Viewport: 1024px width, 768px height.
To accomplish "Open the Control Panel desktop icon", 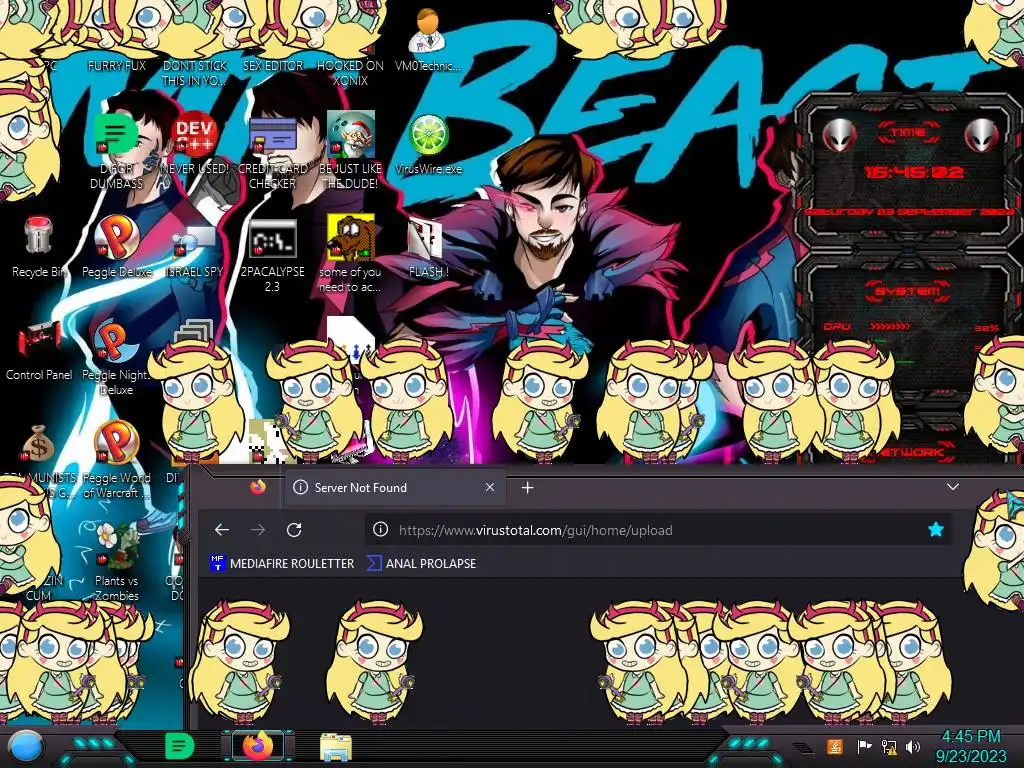I will coord(39,350).
